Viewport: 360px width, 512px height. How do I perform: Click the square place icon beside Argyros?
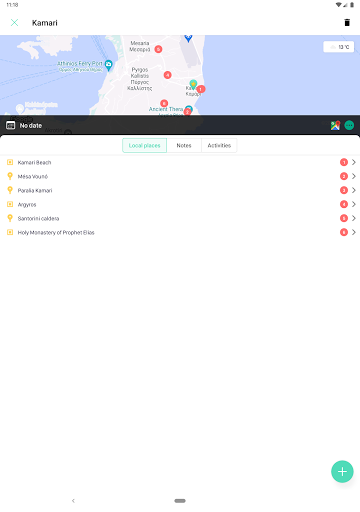(x=10, y=204)
